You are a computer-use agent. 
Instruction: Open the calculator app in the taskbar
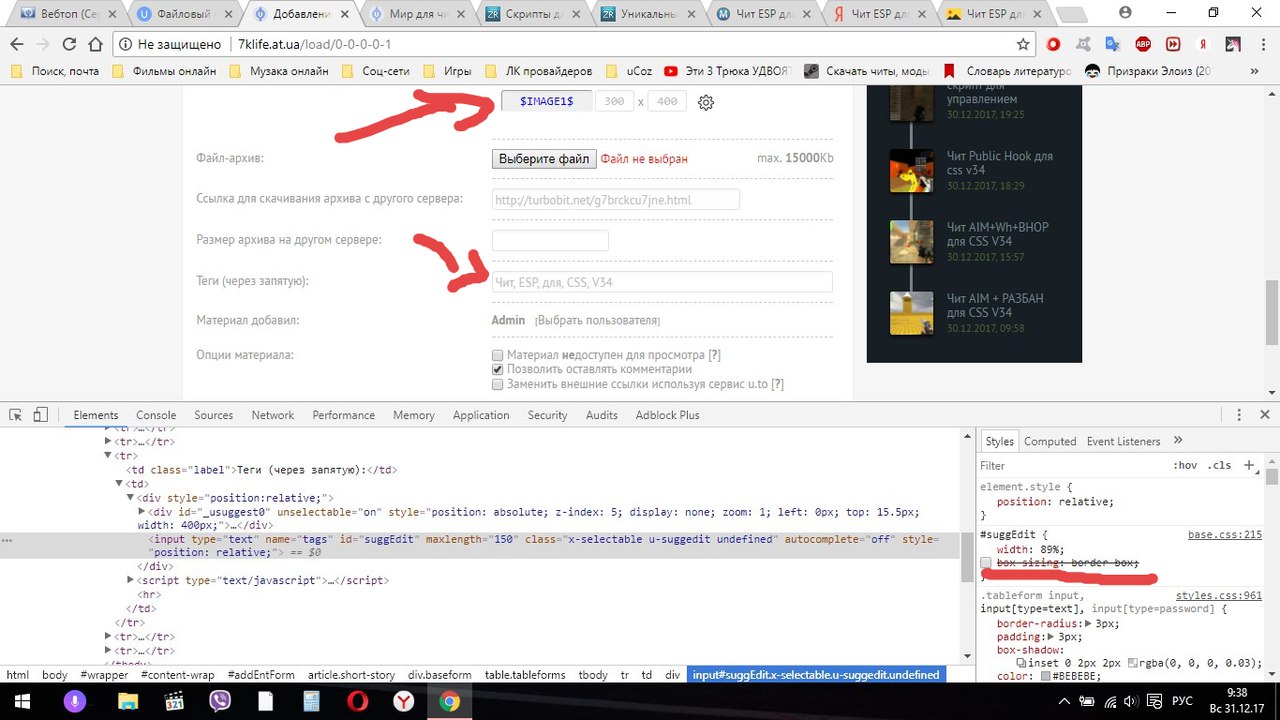pos(311,702)
